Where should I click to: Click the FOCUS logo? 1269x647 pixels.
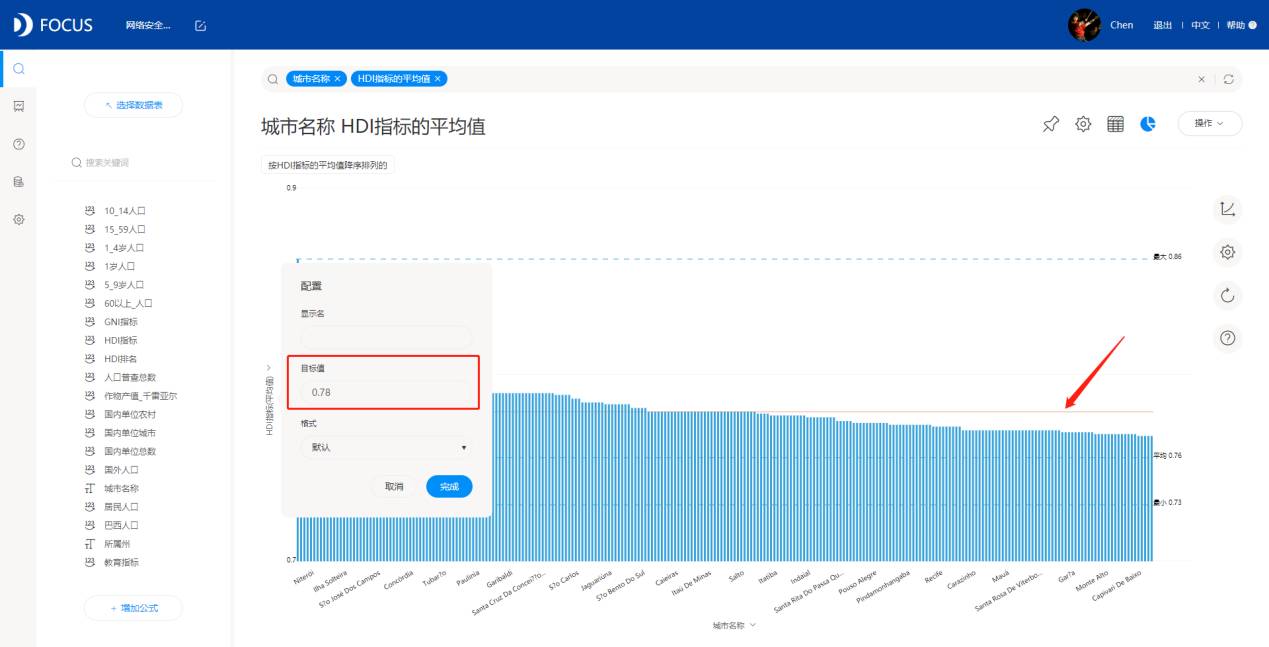53,25
